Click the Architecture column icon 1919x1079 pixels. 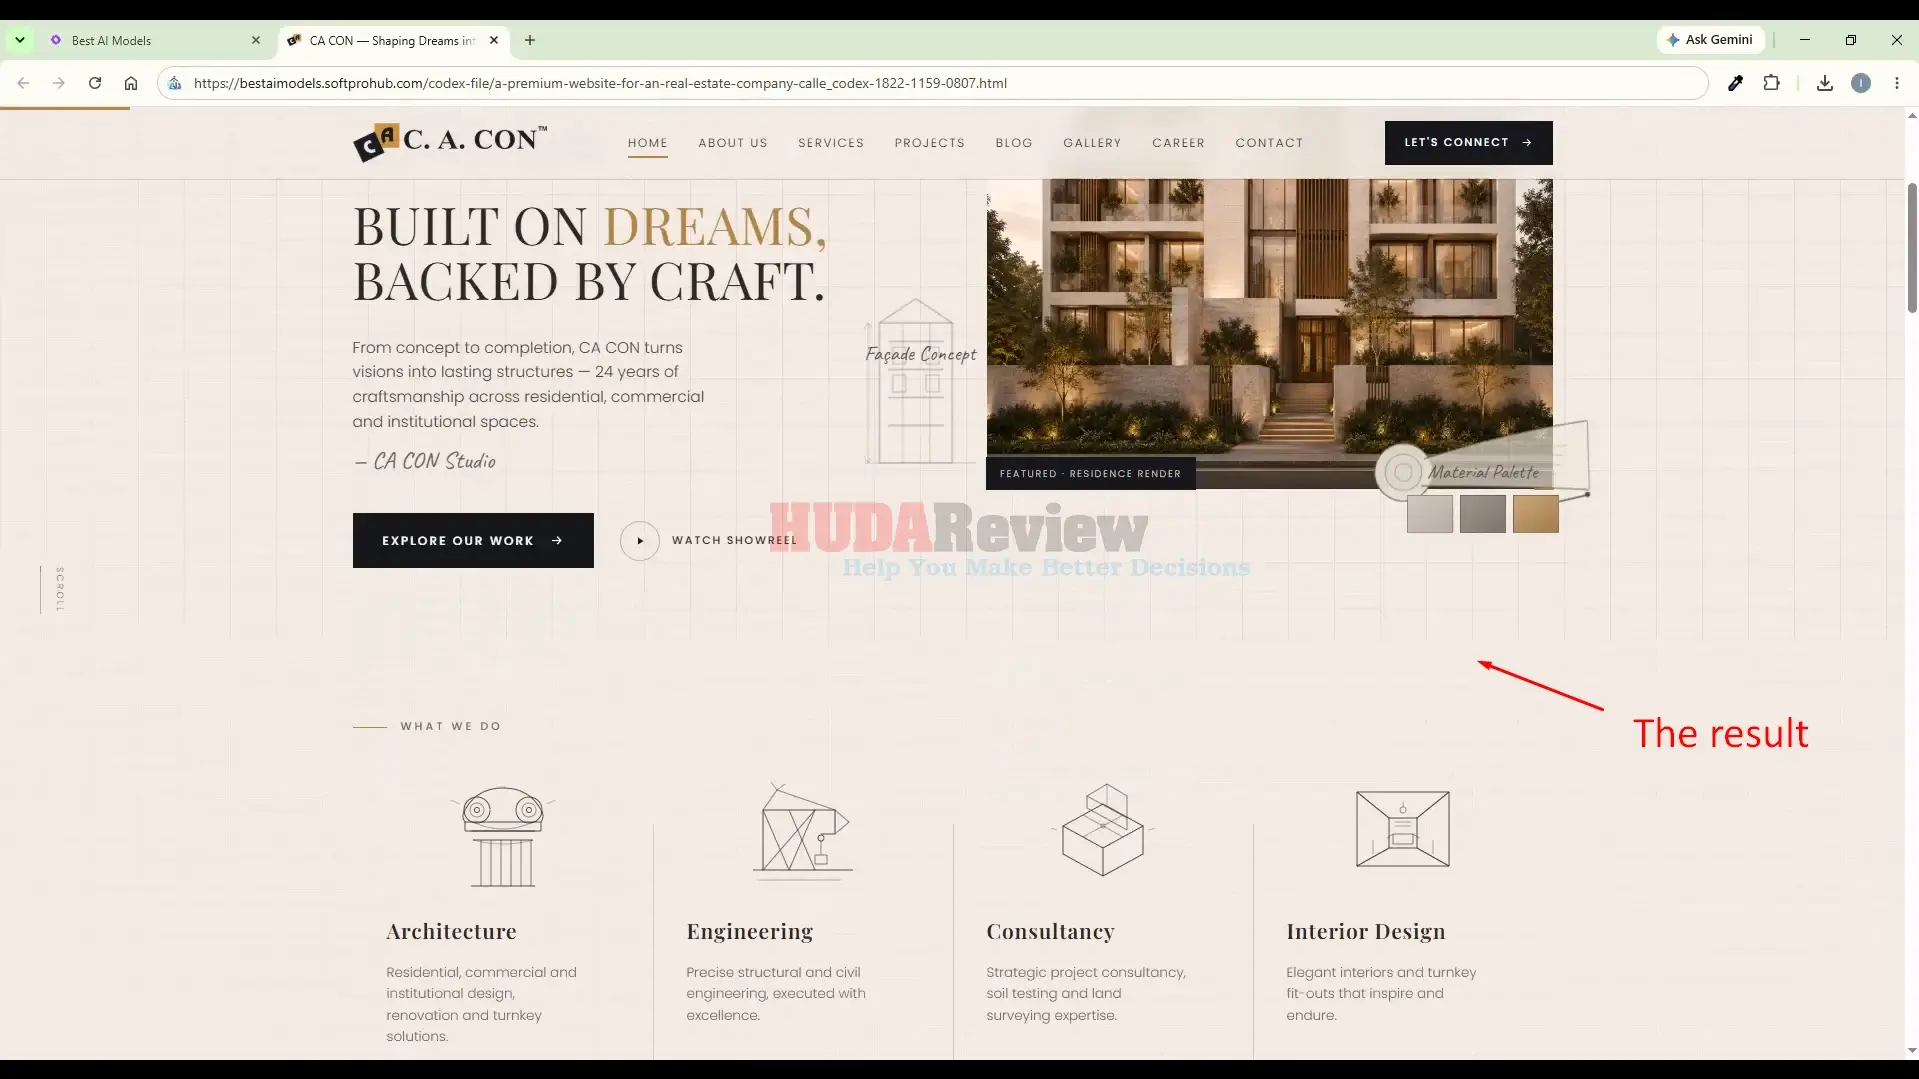point(502,836)
